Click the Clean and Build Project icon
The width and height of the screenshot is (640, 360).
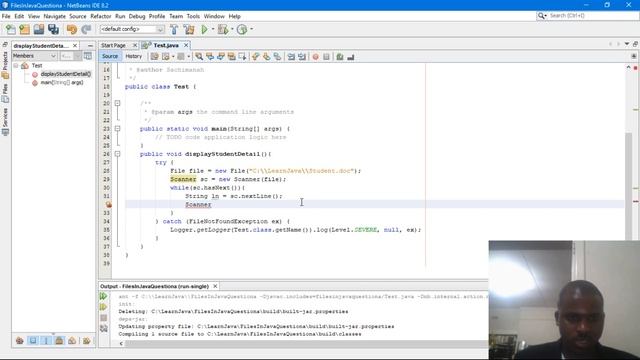click(189, 29)
